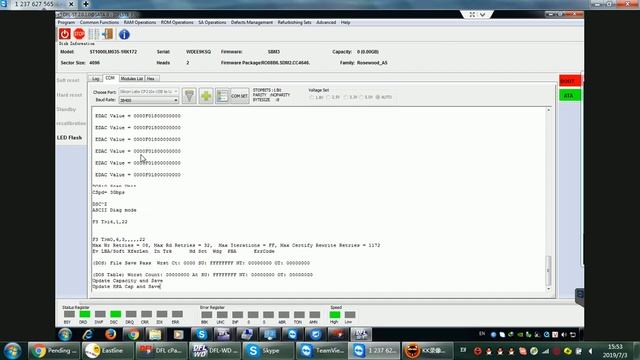Click the list icon left of COM SET
Viewport: 640px width, 360px height.
pos(222,96)
